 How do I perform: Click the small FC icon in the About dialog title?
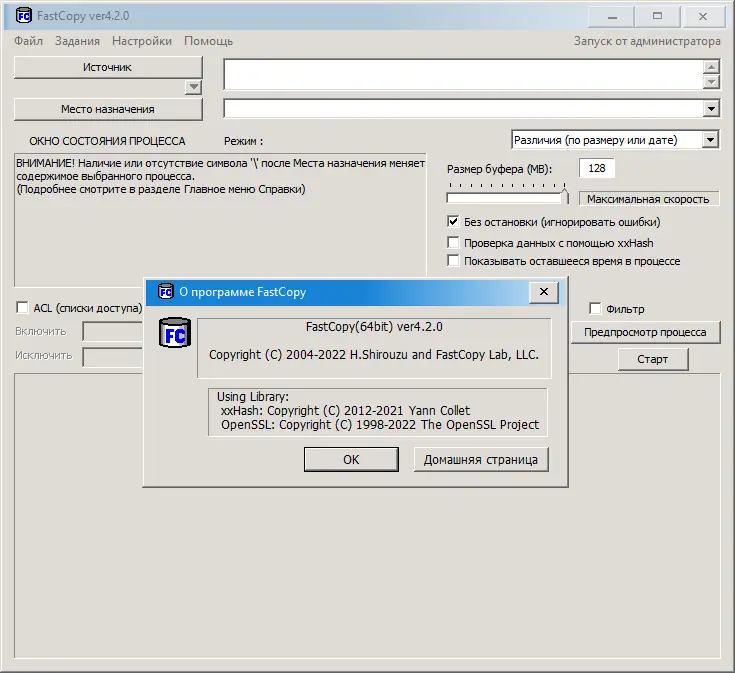pyautogui.click(x=165, y=292)
